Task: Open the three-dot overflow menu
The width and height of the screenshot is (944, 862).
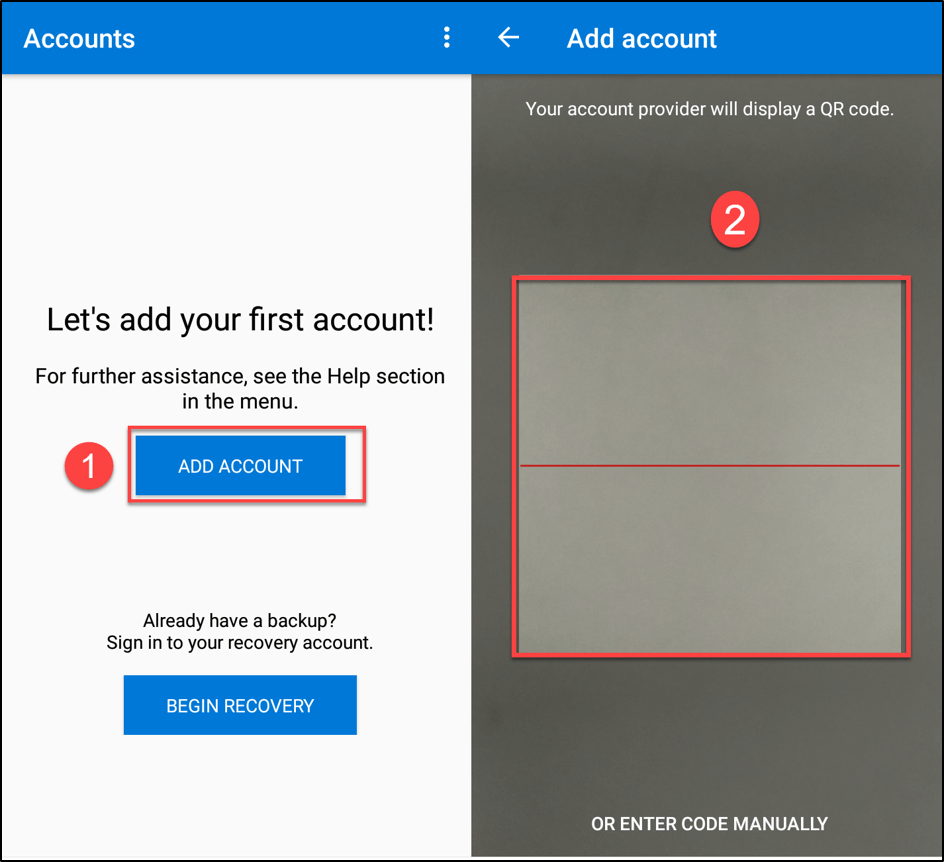Action: coord(446,38)
